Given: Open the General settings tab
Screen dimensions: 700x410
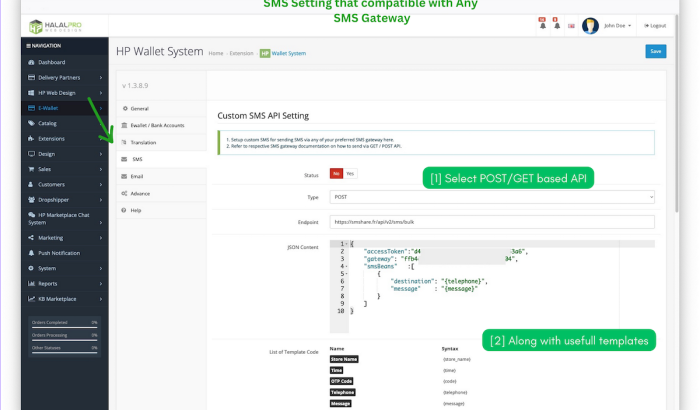Looking at the screenshot, I should pyautogui.click(x=161, y=109).
